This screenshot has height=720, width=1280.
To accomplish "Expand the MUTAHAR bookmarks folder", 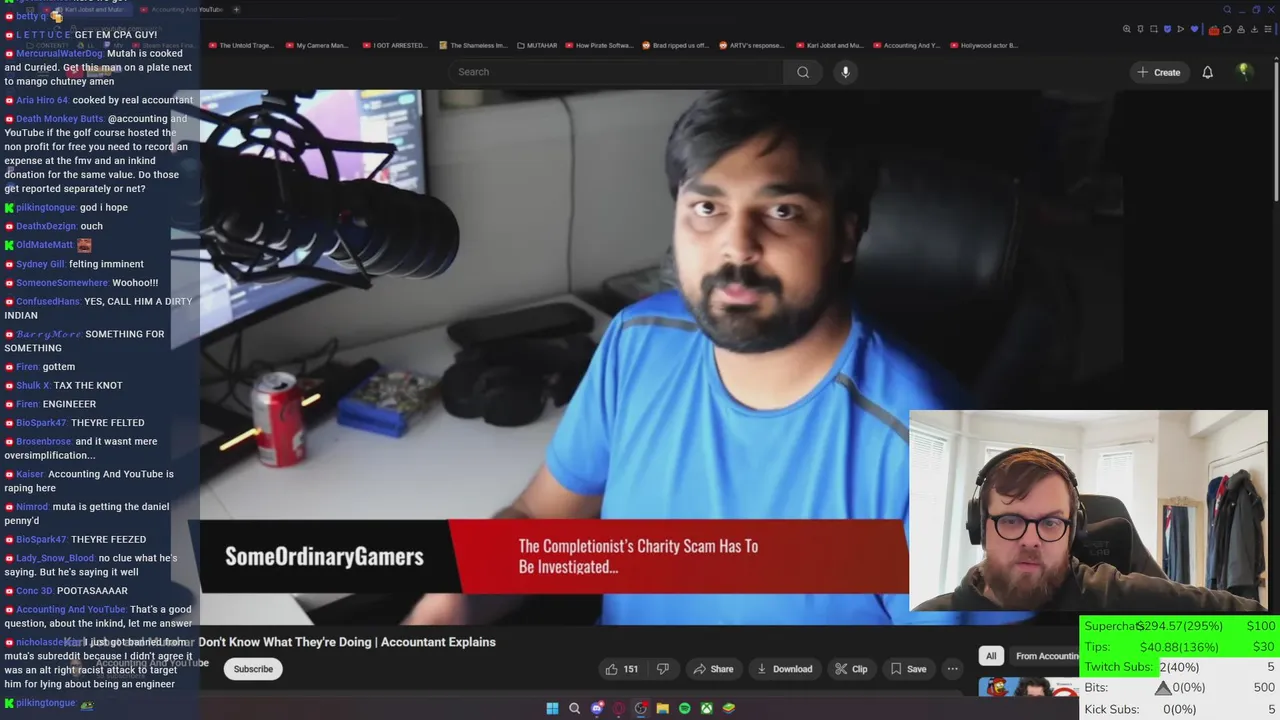I will pos(537,45).
